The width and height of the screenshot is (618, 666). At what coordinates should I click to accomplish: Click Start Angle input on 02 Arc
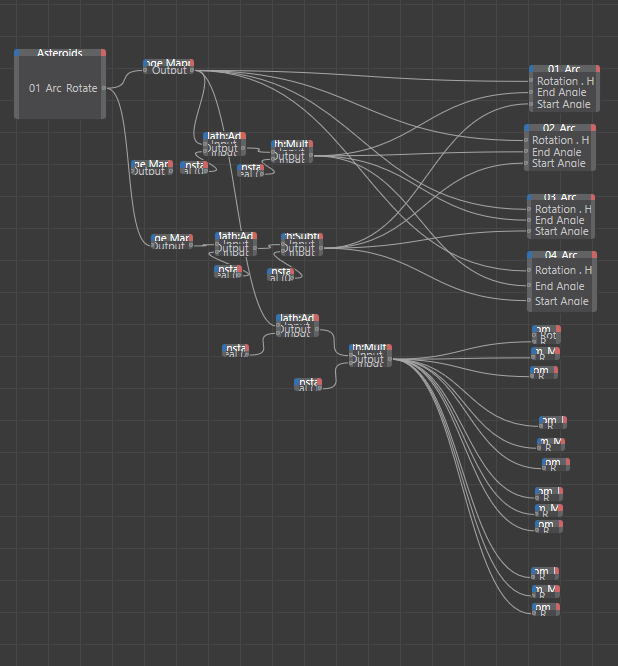tap(527, 163)
